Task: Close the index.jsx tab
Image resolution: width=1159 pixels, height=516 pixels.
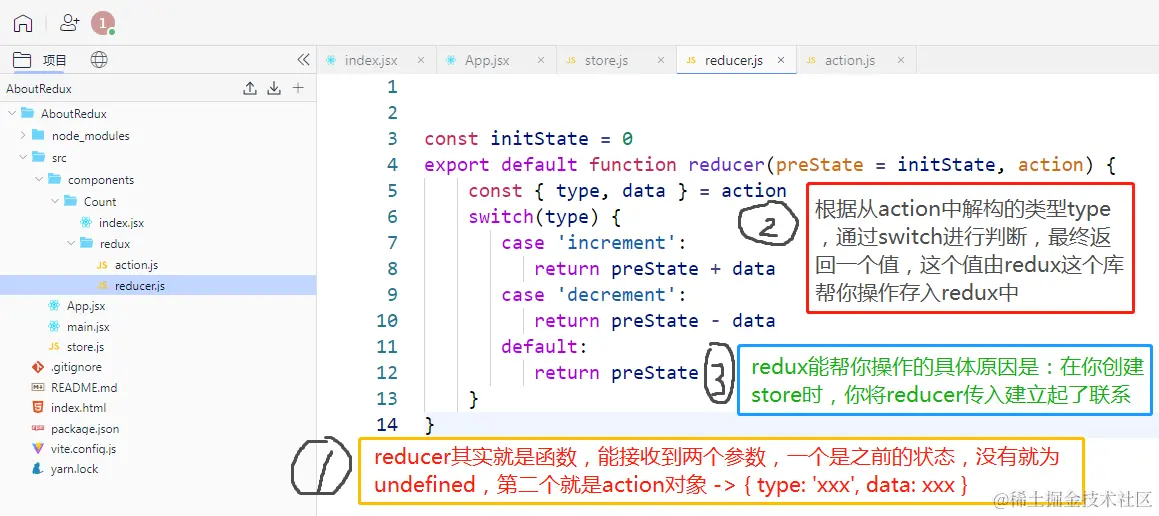Action: point(421,61)
